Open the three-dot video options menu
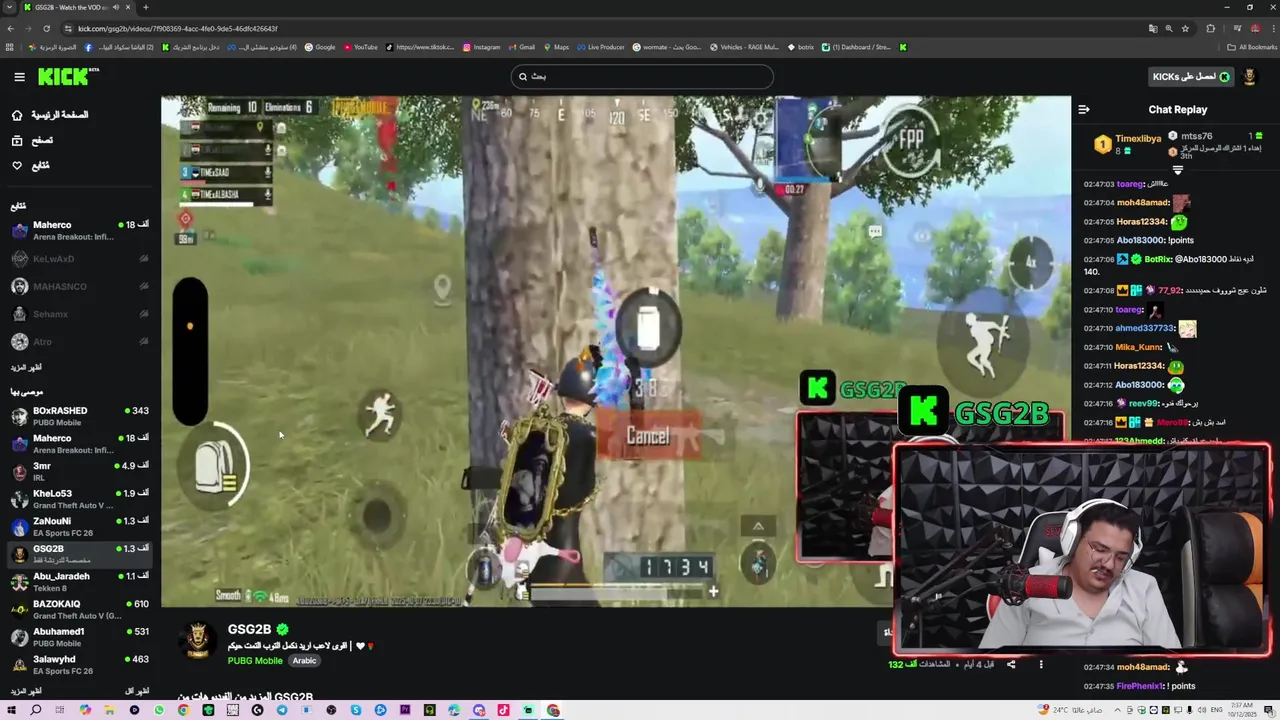Viewport: 1280px width, 720px height. [1041, 664]
